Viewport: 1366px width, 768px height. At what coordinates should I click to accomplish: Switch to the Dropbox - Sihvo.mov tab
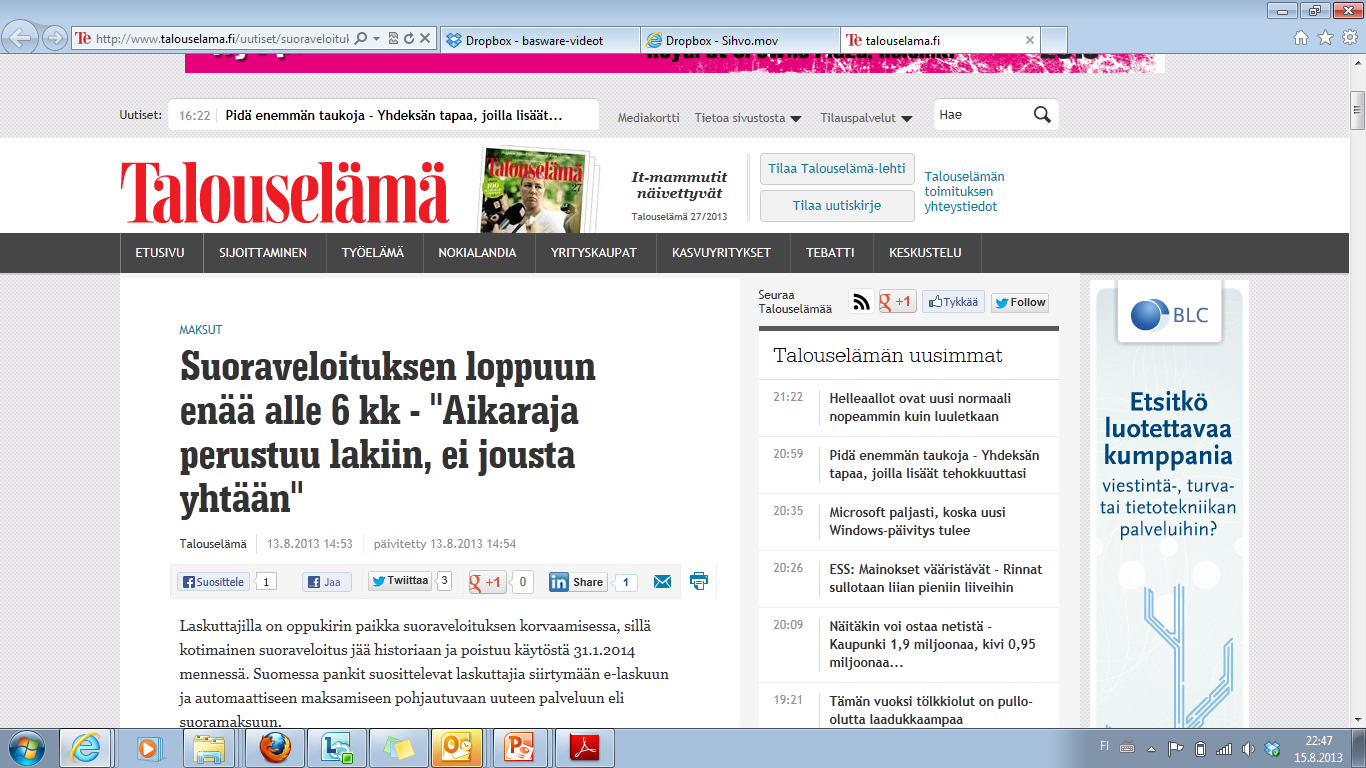(x=740, y=40)
